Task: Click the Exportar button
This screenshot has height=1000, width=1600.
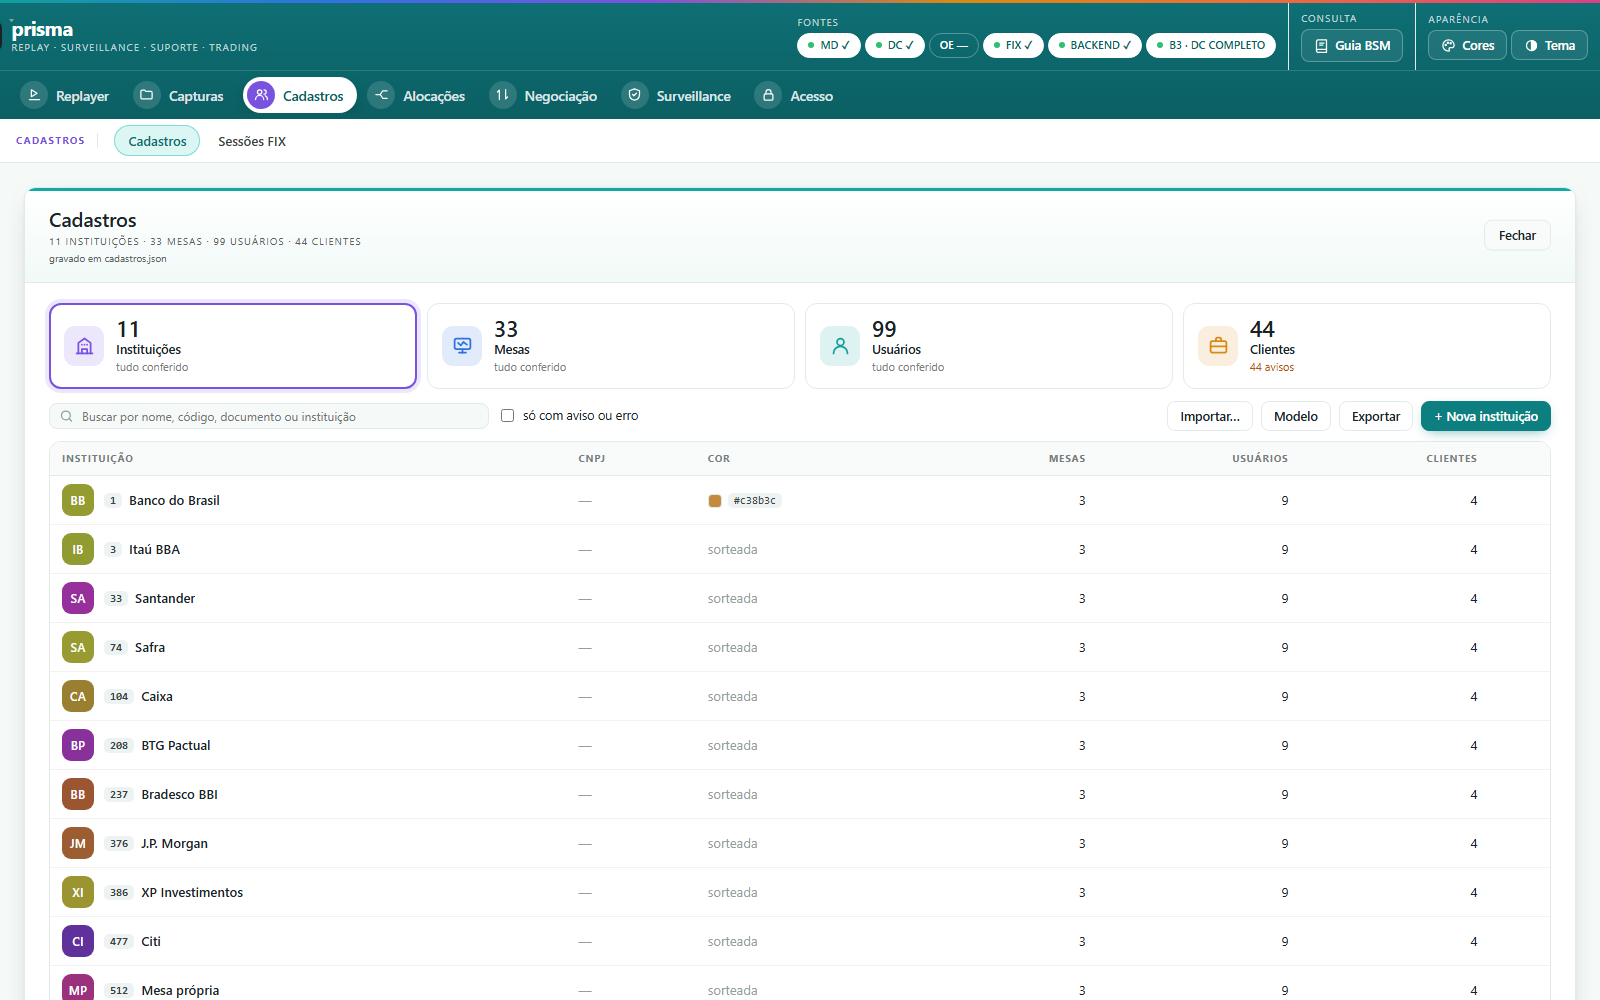Action: click(x=1376, y=416)
